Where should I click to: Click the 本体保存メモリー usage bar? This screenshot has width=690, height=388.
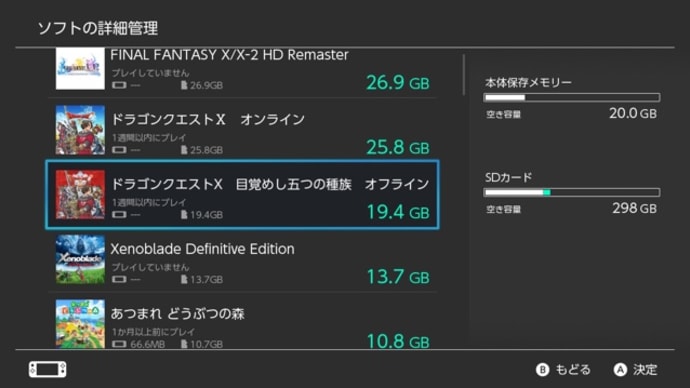(x=572, y=97)
